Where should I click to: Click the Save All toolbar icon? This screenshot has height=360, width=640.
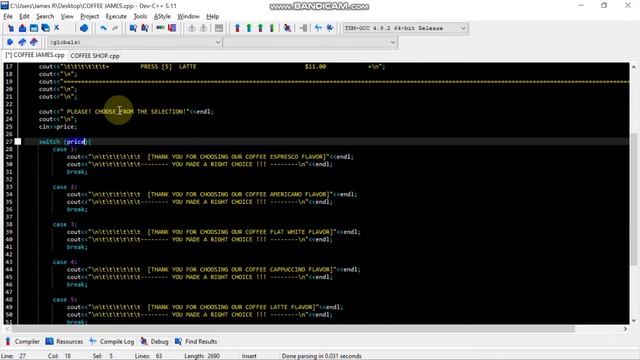[45, 28]
